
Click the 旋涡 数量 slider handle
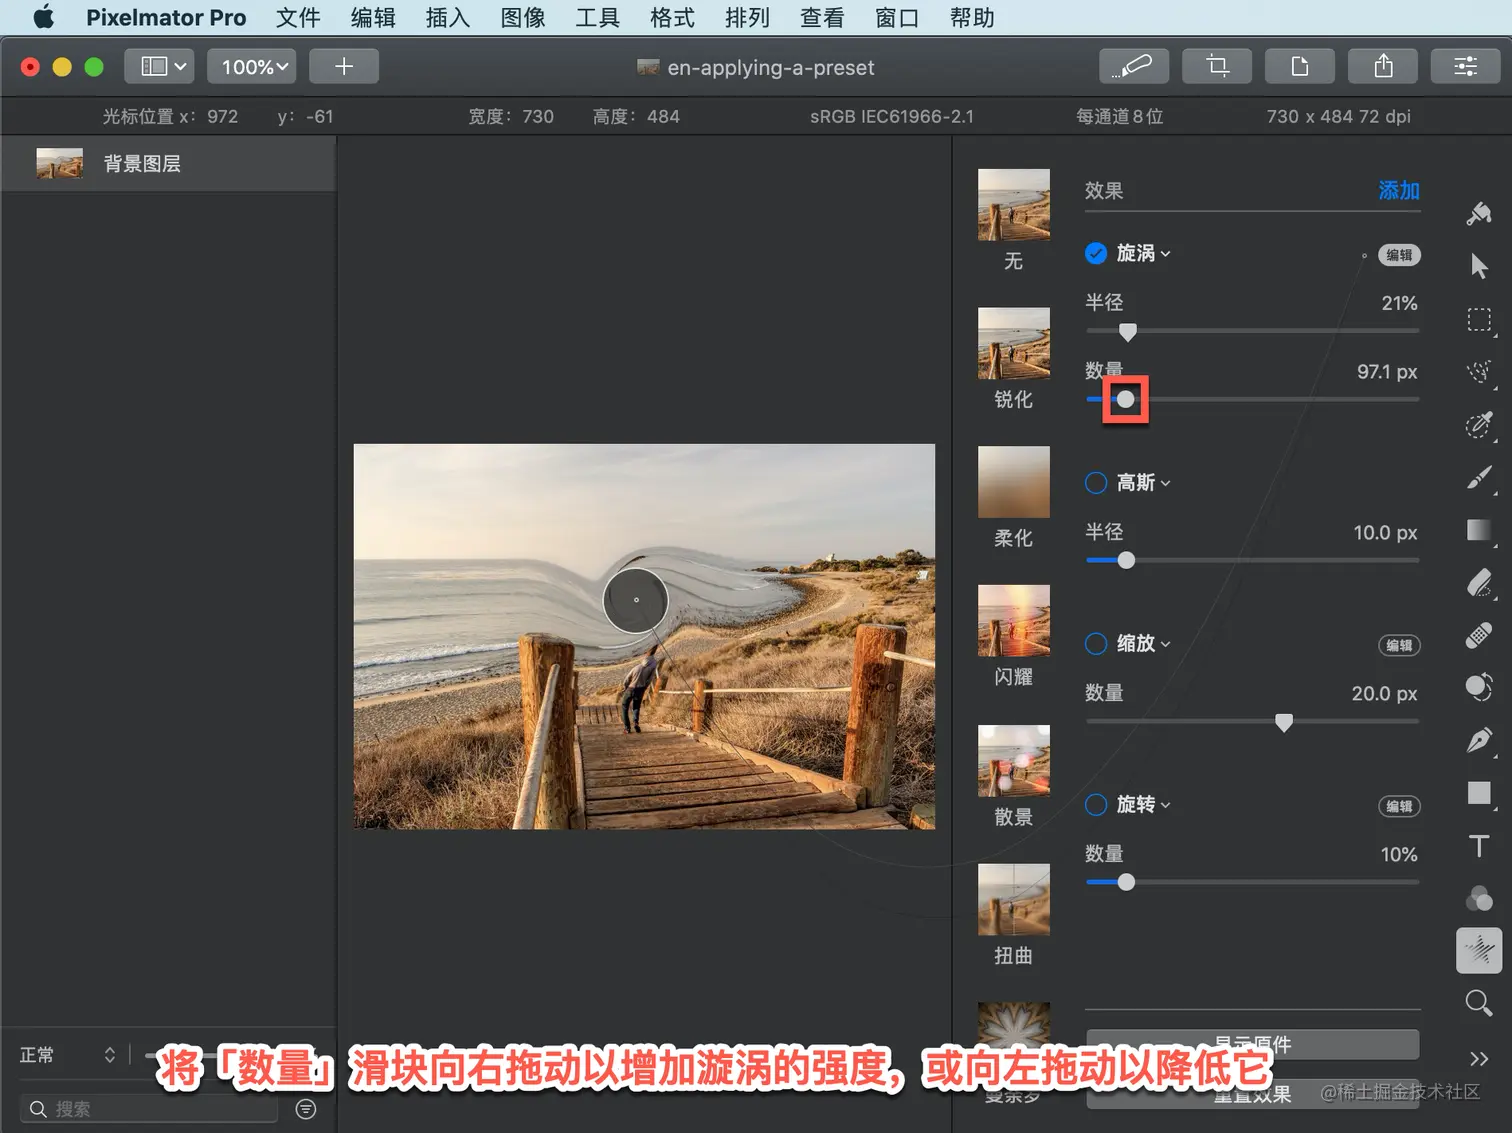pos(1126,400)
